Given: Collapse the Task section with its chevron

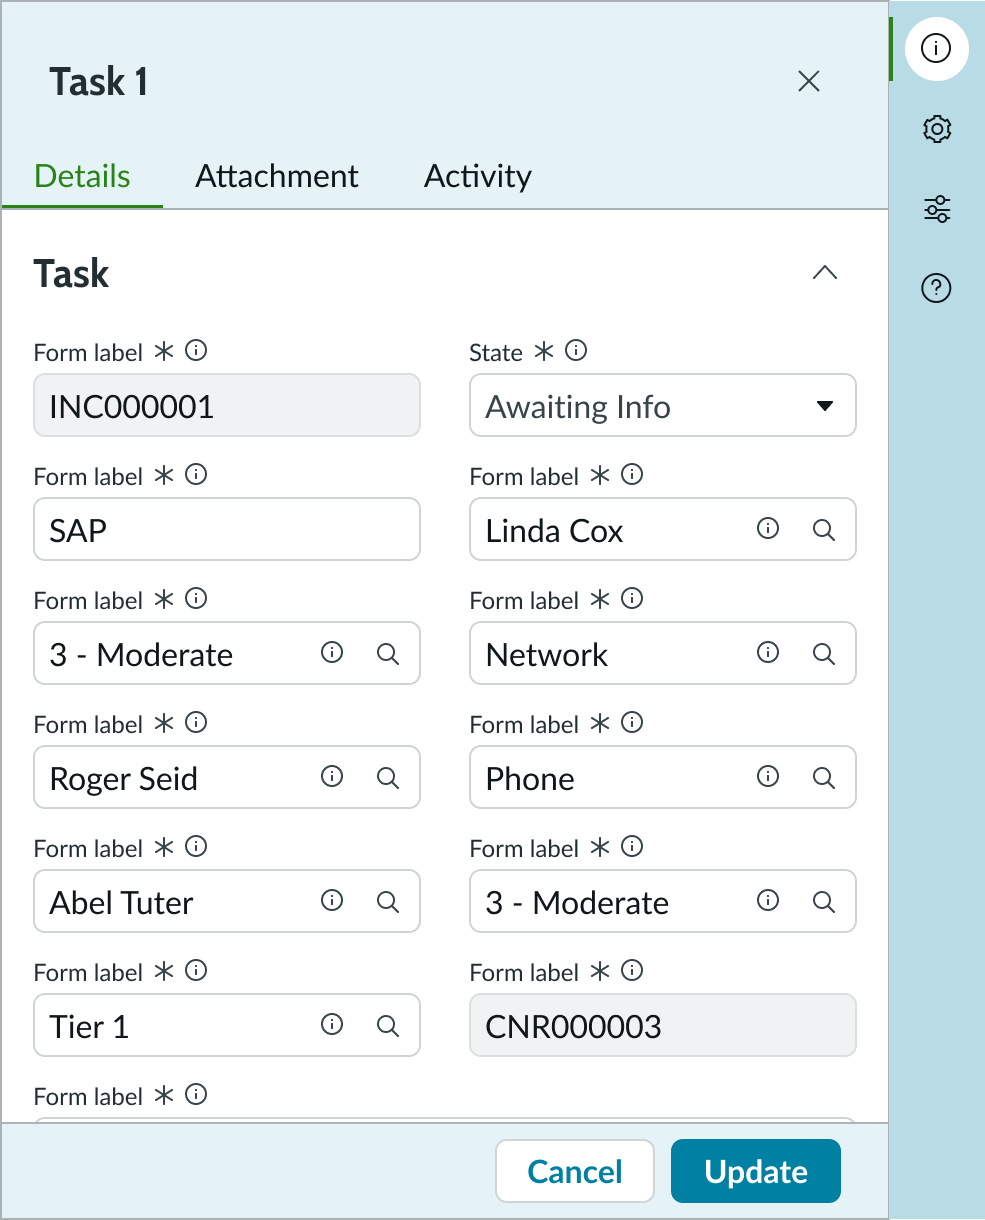Looking at the screenshot, I should (824, 272).
